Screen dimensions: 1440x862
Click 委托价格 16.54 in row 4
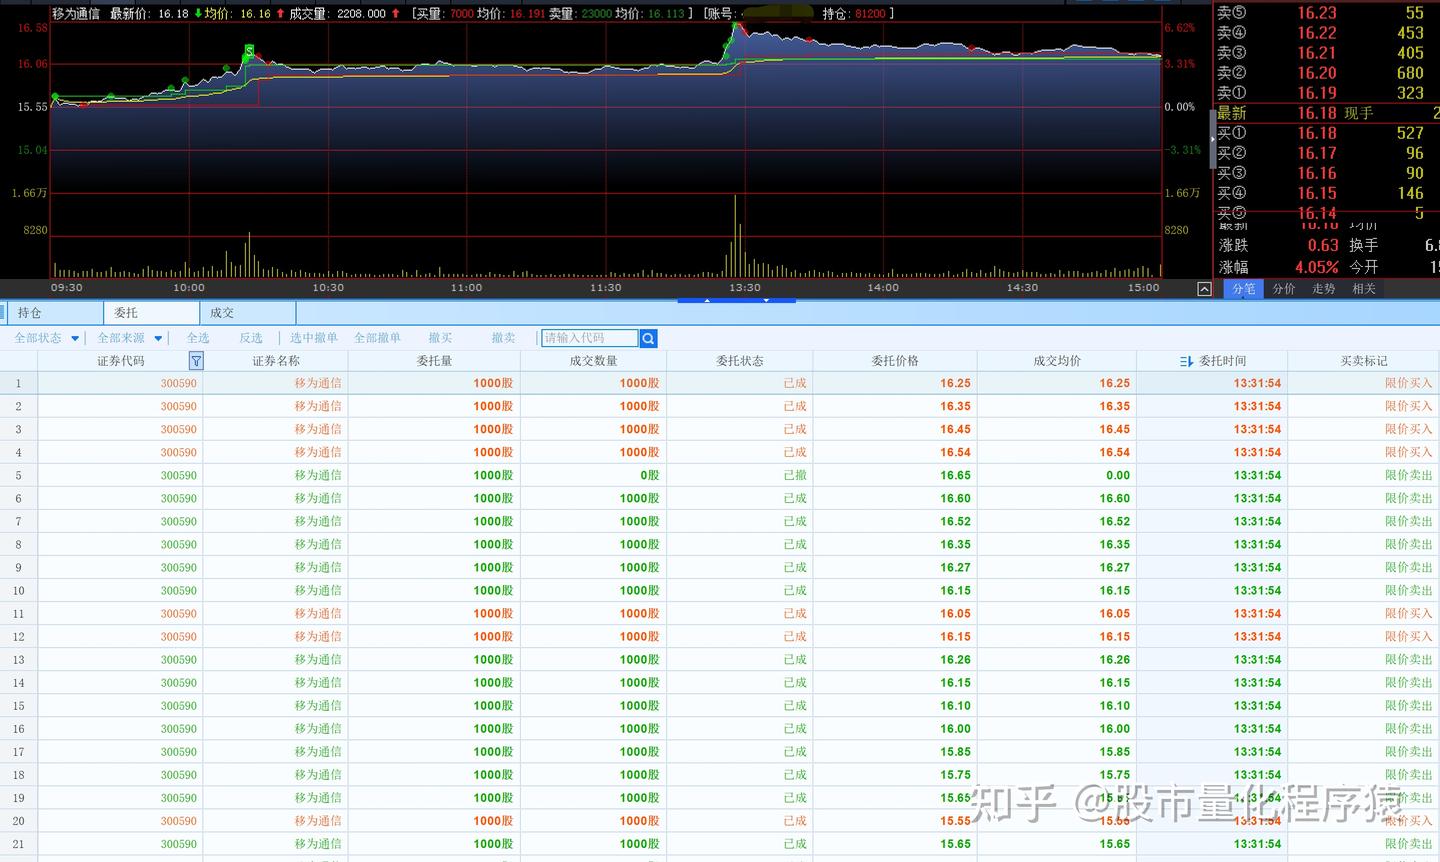point(955,452)
